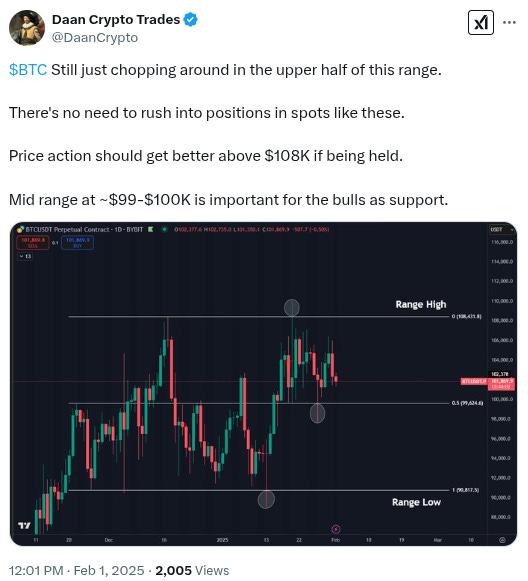Open the $BTC cashtag link
This screenshot has height=581, width=528.
tap(28, 70)
